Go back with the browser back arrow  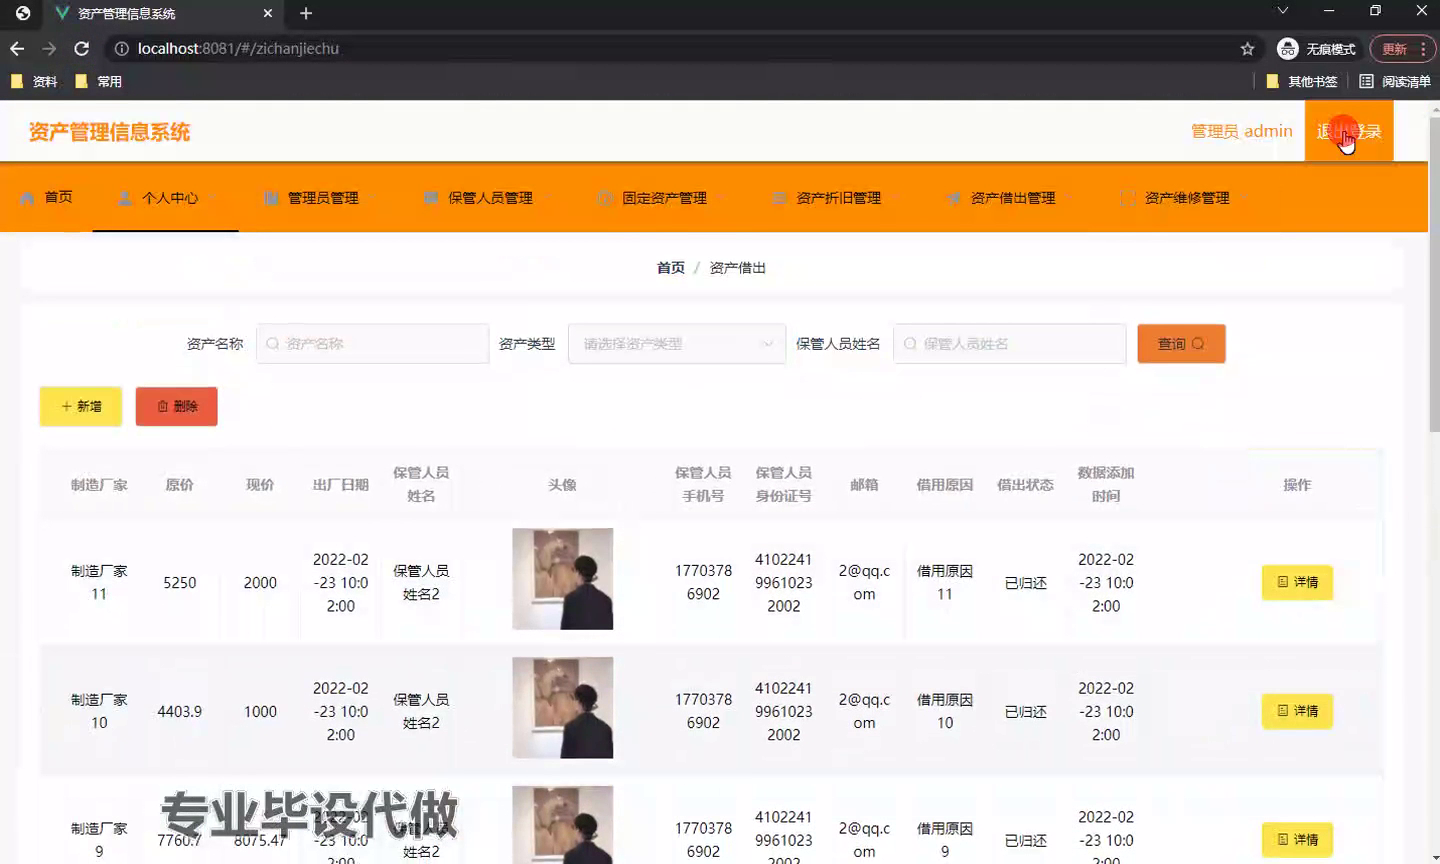click(x=17, y=48)
